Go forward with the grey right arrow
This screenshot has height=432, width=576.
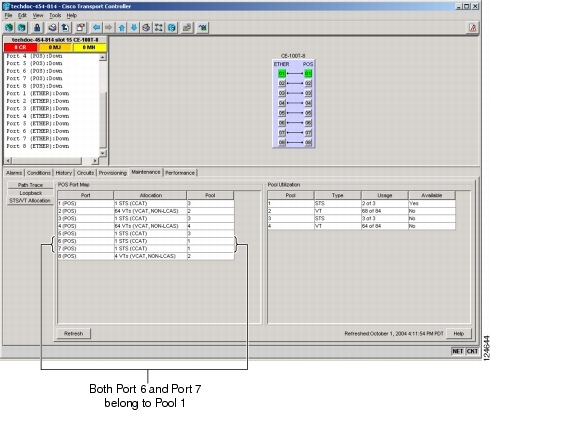pyautogui.click(x=109, y=28)
